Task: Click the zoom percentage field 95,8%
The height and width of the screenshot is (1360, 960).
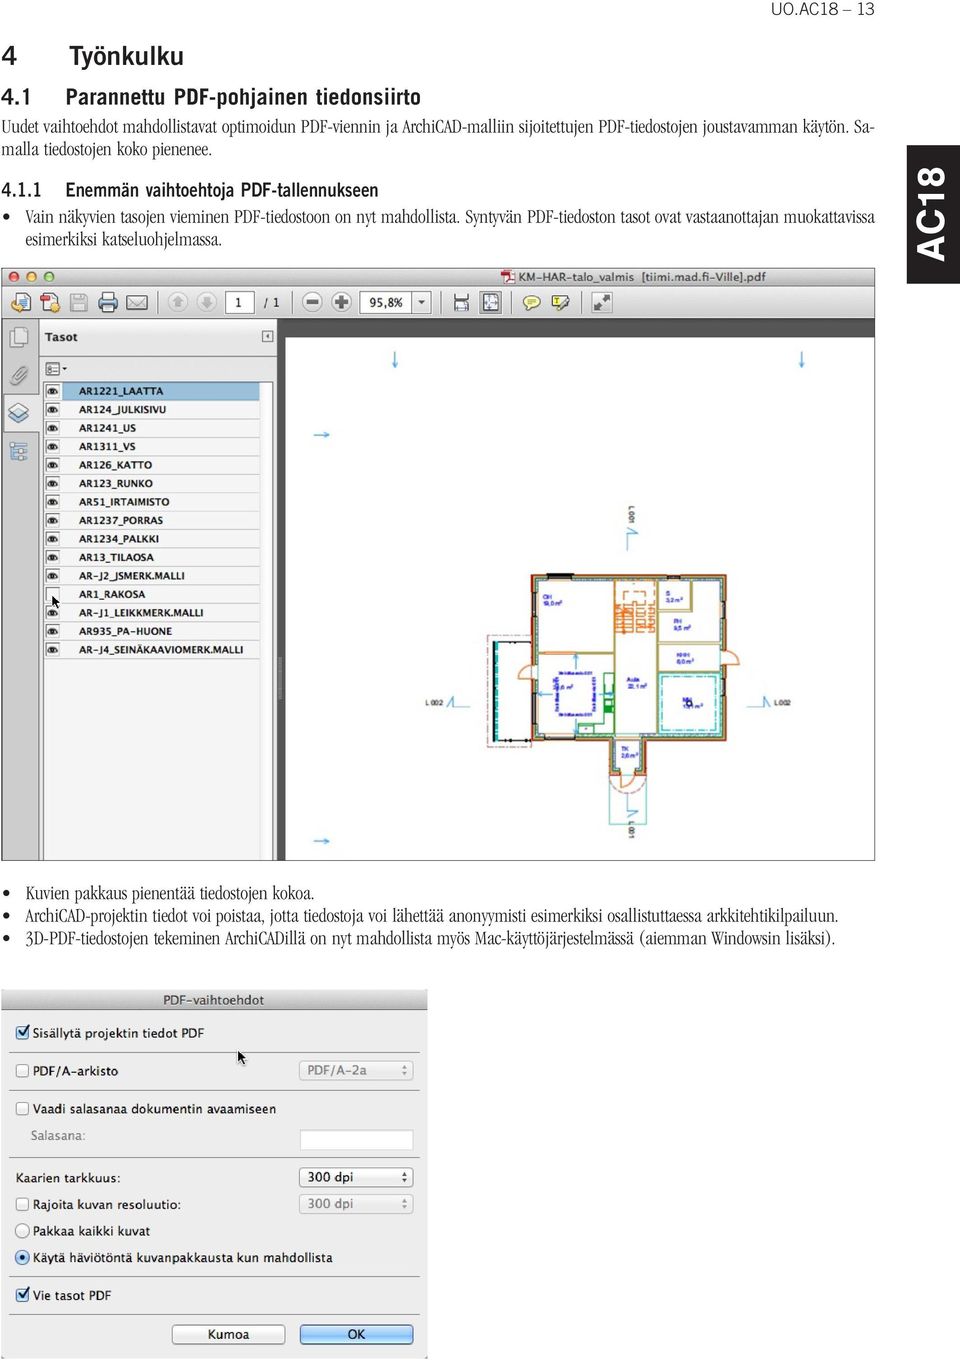Action: pyautogui.click(x=386, y=302)
